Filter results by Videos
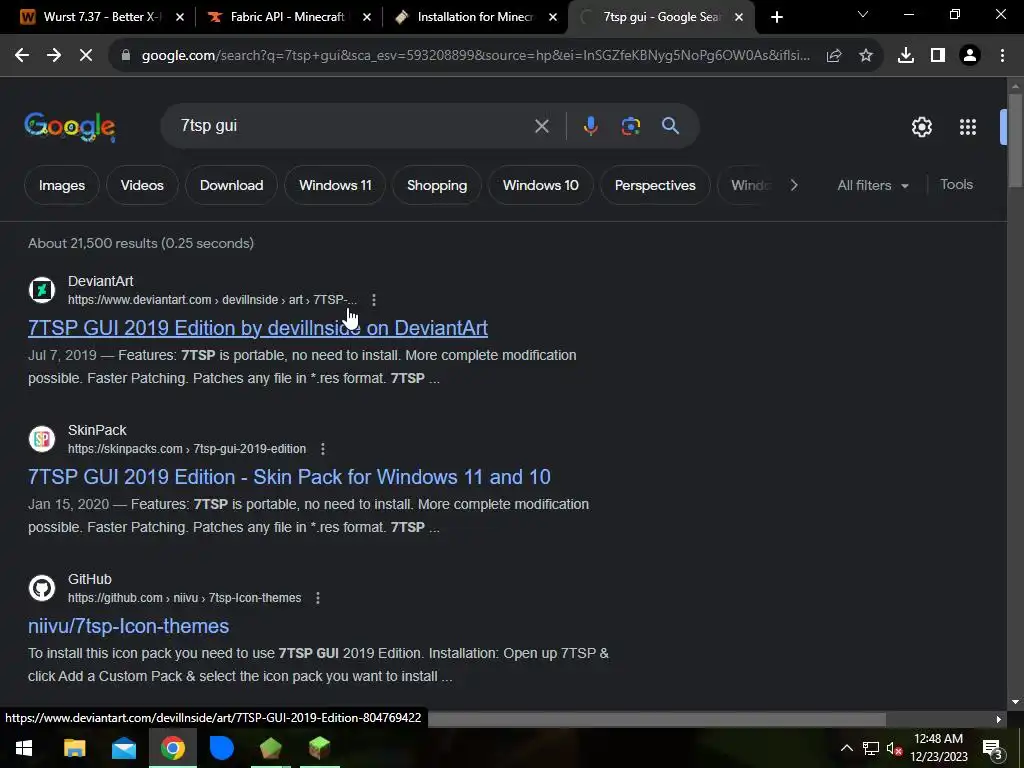This screenshot has height=768, width=1024. click(142, 185)
